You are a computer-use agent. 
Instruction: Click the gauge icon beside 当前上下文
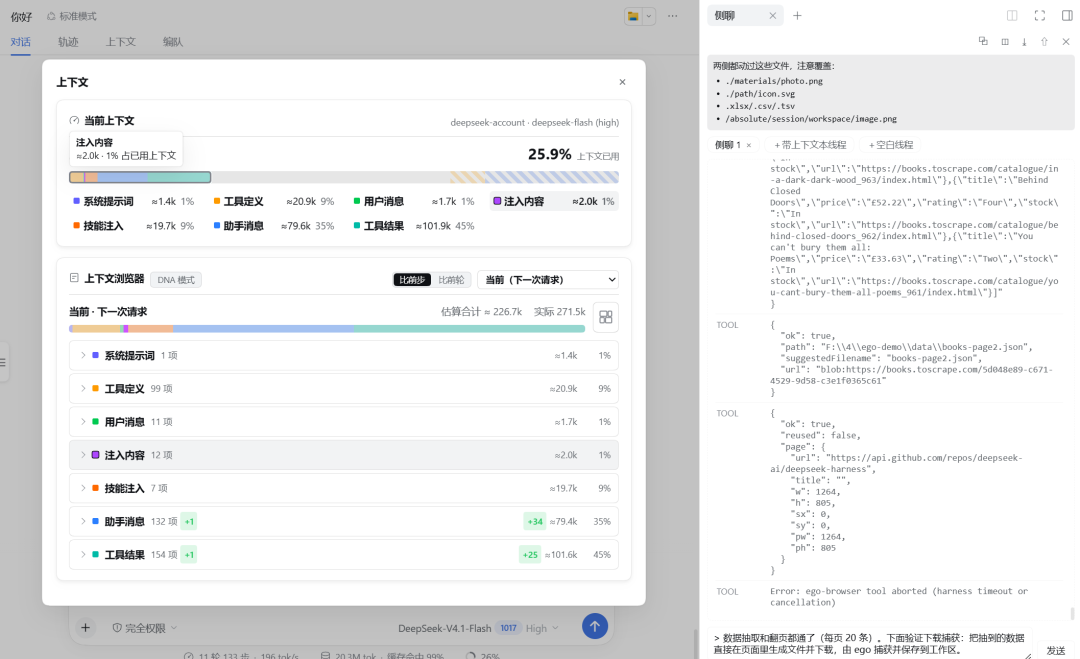(74, 121)
